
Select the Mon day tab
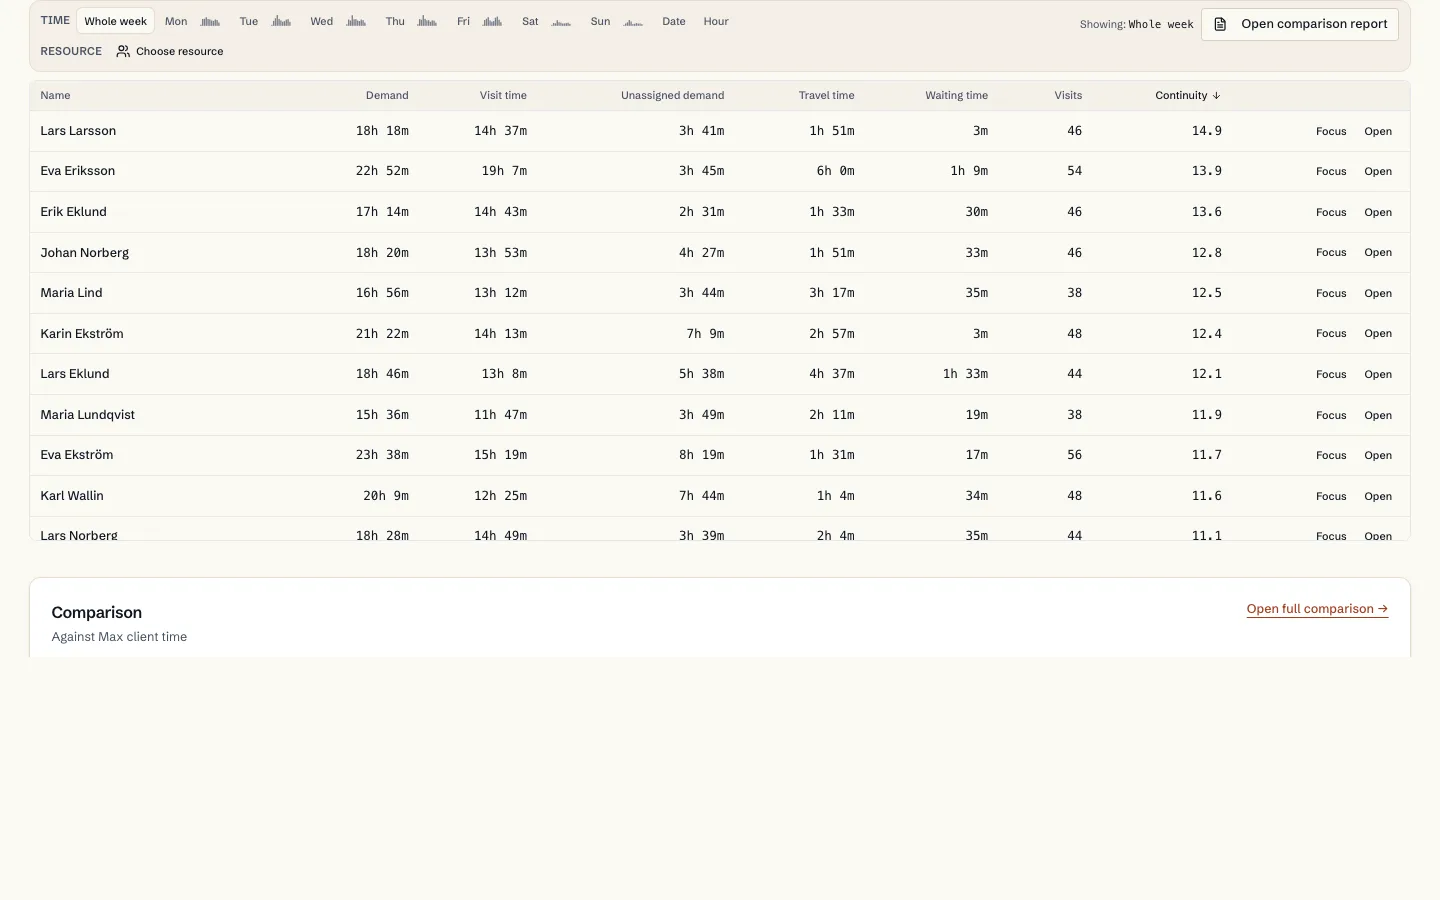(192, 21)
